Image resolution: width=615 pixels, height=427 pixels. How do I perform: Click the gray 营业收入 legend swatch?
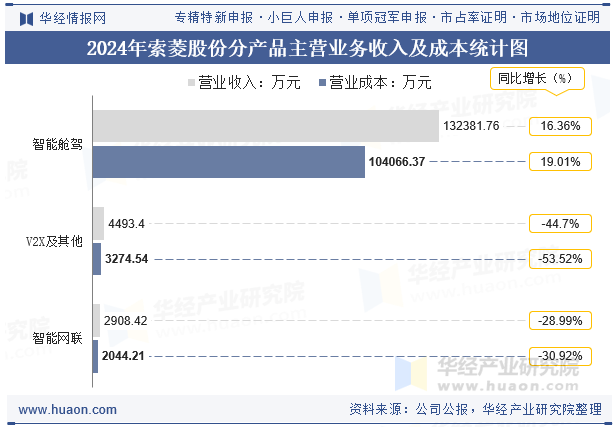click(x=191, y=82)
